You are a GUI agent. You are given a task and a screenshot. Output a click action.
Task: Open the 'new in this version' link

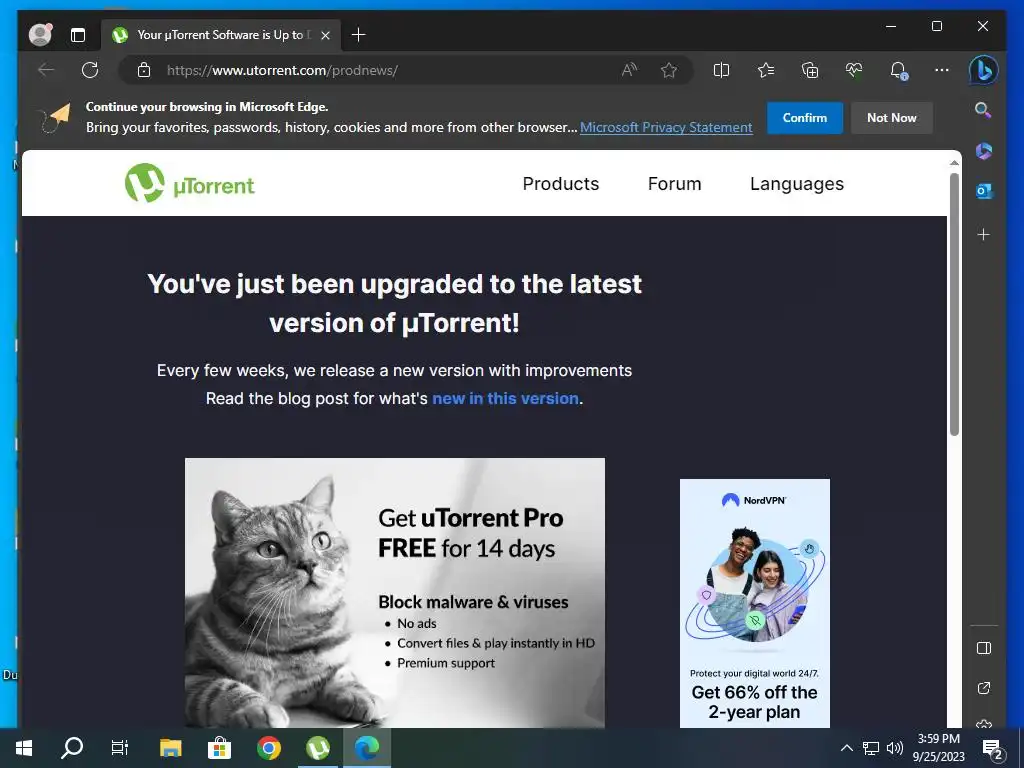[505, 398]
